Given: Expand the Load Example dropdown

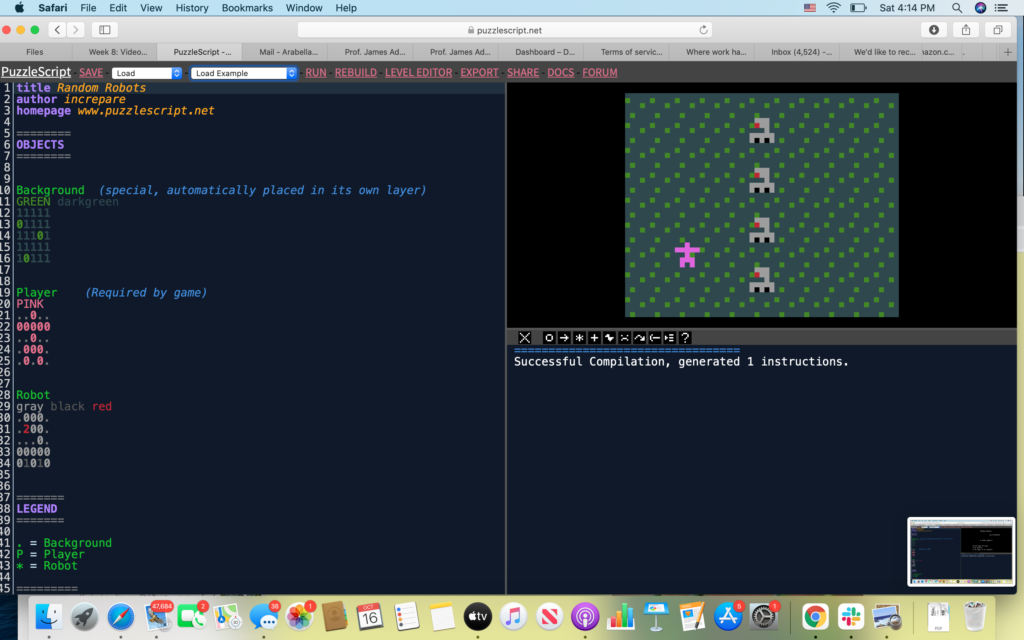Looking at the screenshot, I should pyautogui.click(x=245, y=73).
